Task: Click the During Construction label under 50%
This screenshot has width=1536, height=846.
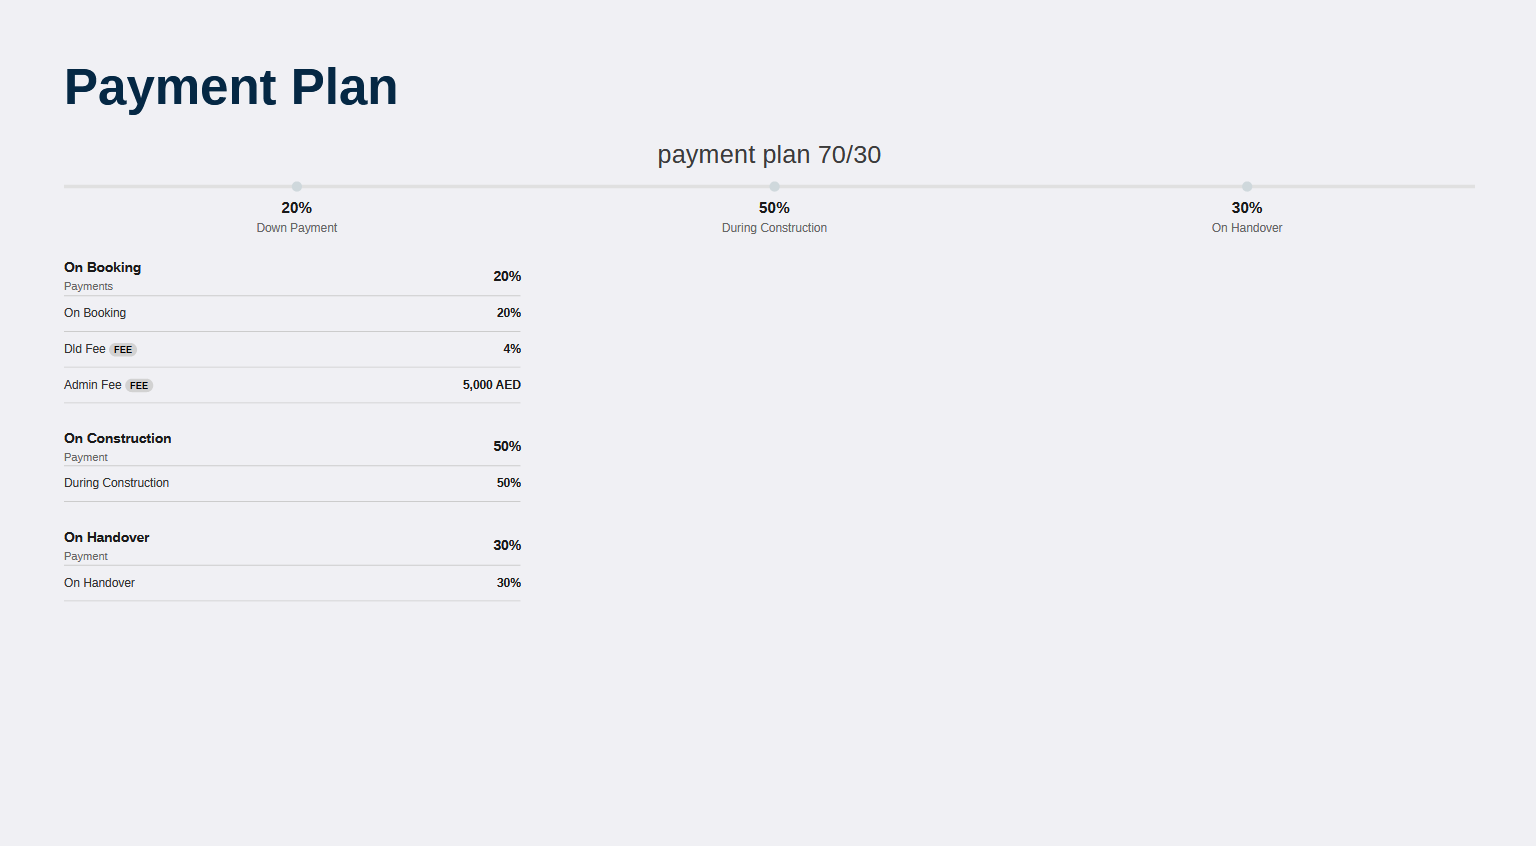Action: [774, 228]
